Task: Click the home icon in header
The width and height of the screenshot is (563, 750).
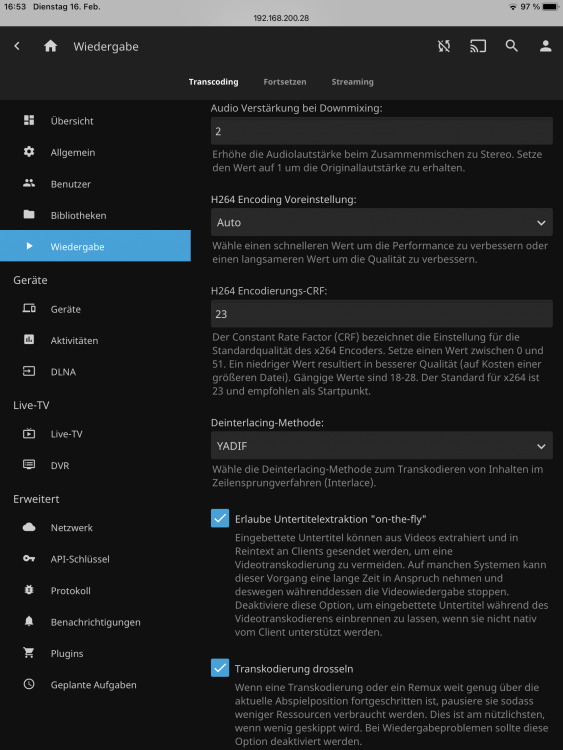Action: [x=50, y=46]
